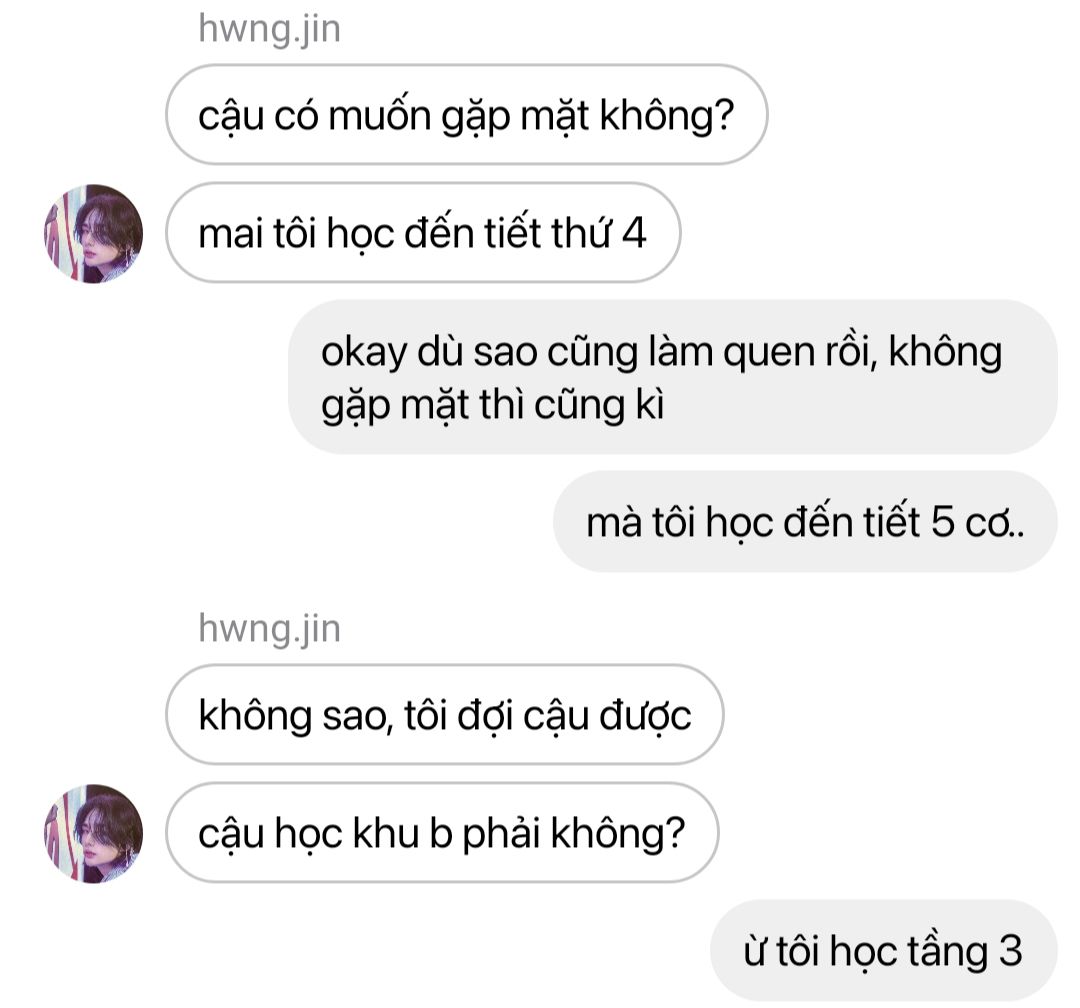This screenshot has height=1008, width=1080.
Task: Select the sent message 'ừ tôi học tầng 3'
Action: [884, 951]
